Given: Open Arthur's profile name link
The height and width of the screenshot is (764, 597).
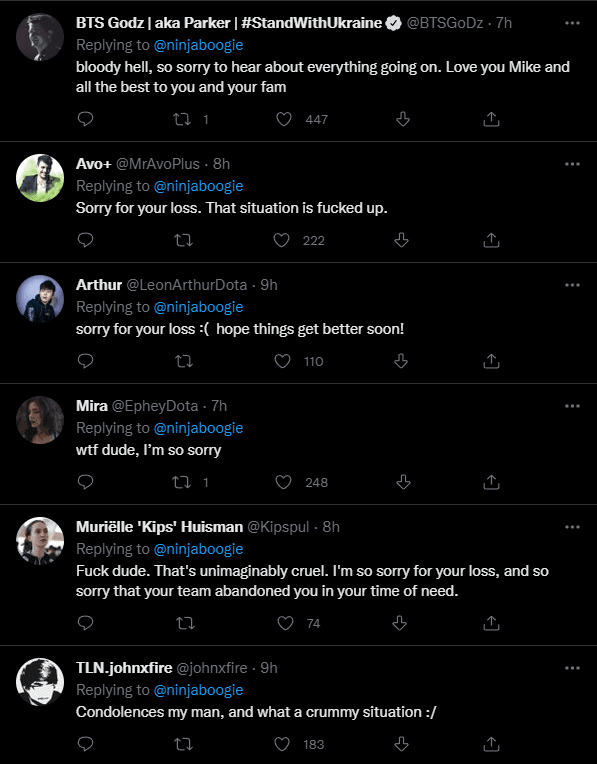Looking at the screenshot, I should click(x=99, y=285).
